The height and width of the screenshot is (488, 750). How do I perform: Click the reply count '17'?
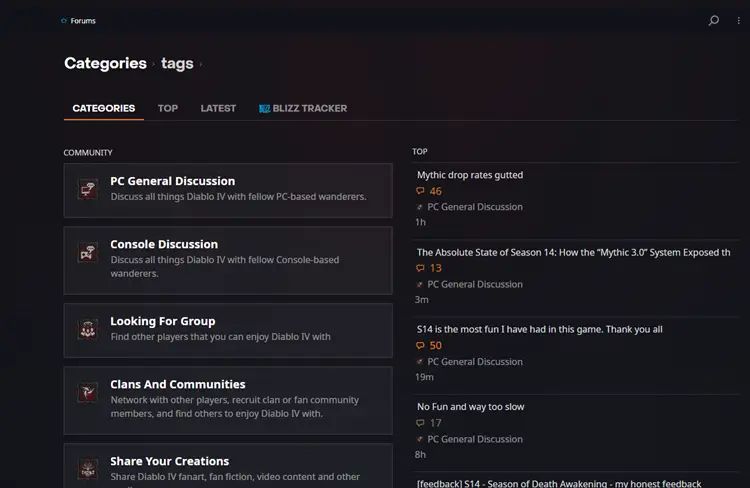pos(435,423)
